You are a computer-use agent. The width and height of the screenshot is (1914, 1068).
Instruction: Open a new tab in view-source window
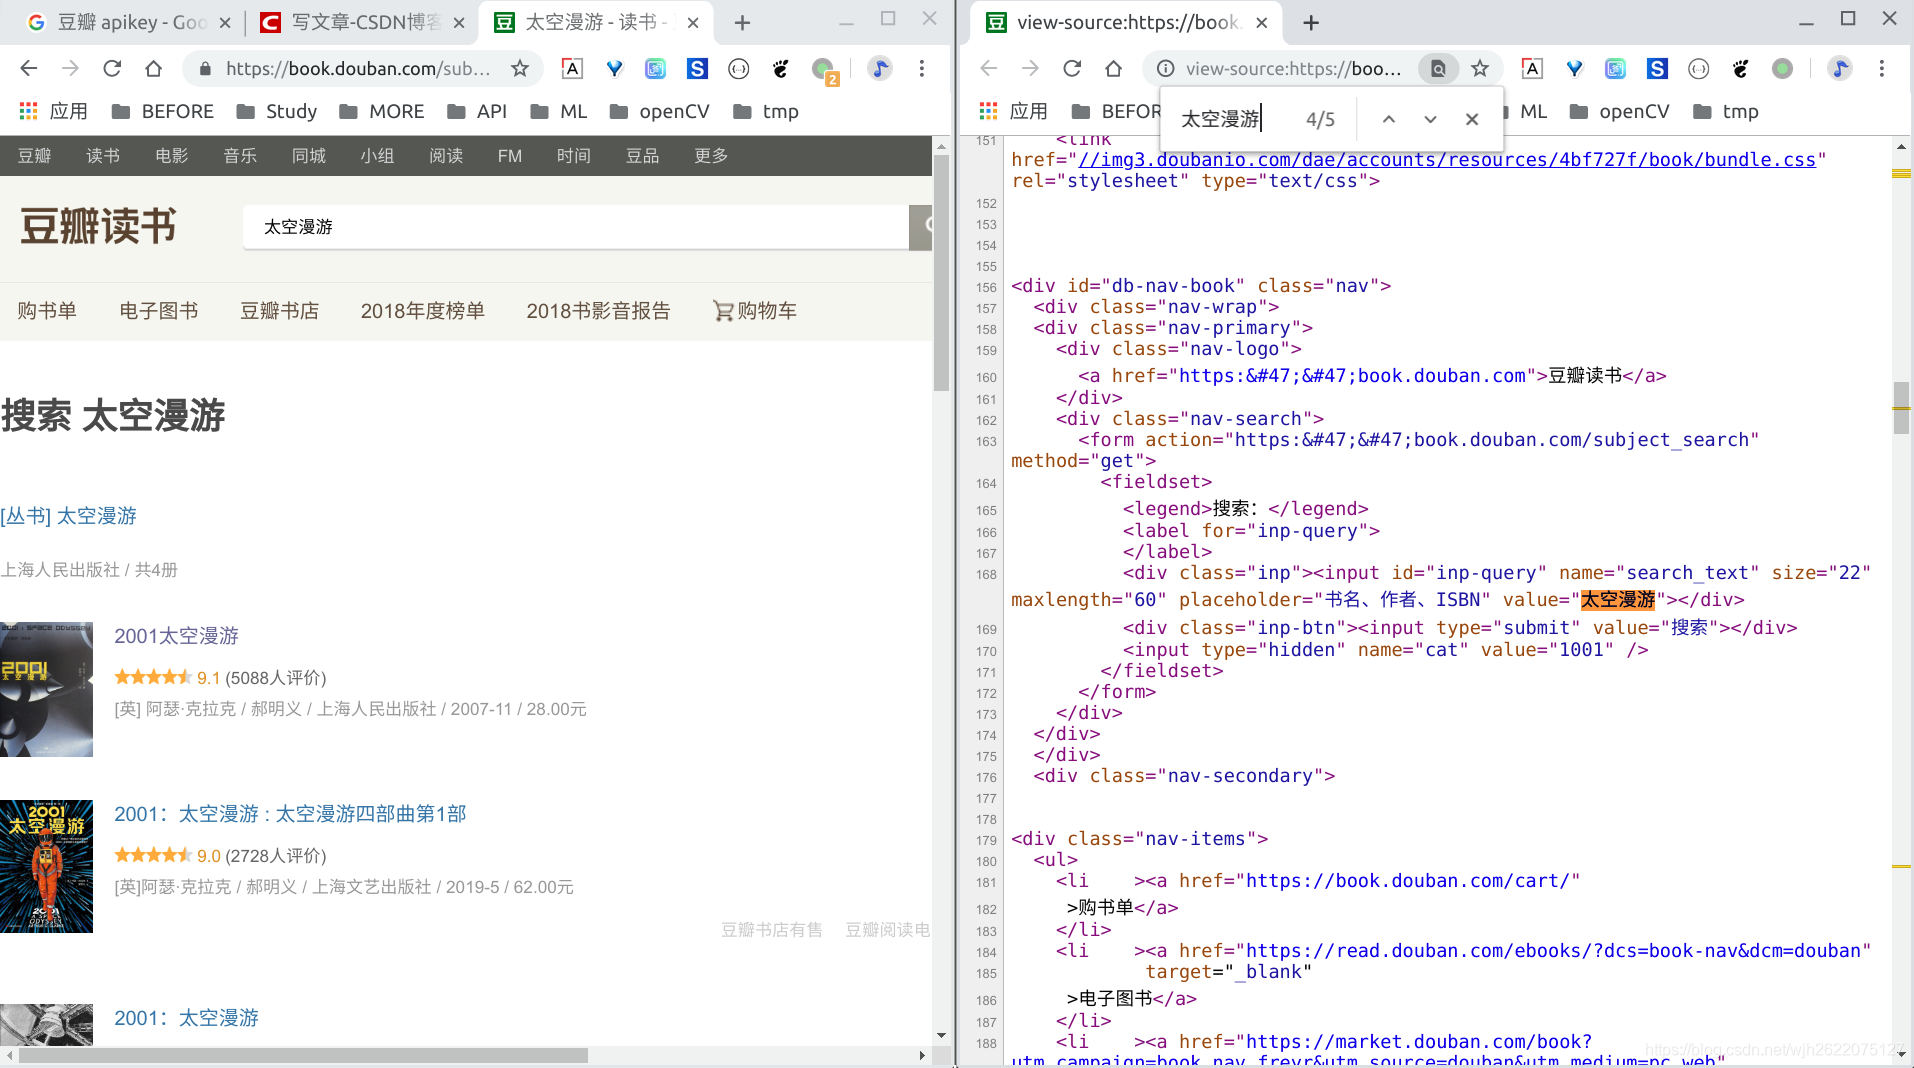point(1311,22)
